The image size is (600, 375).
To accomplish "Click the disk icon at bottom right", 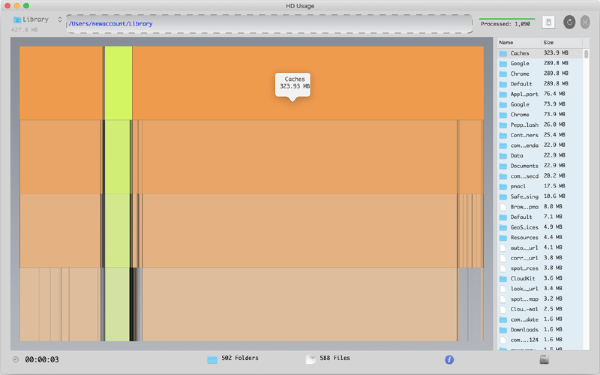I will tap(544, 359).
